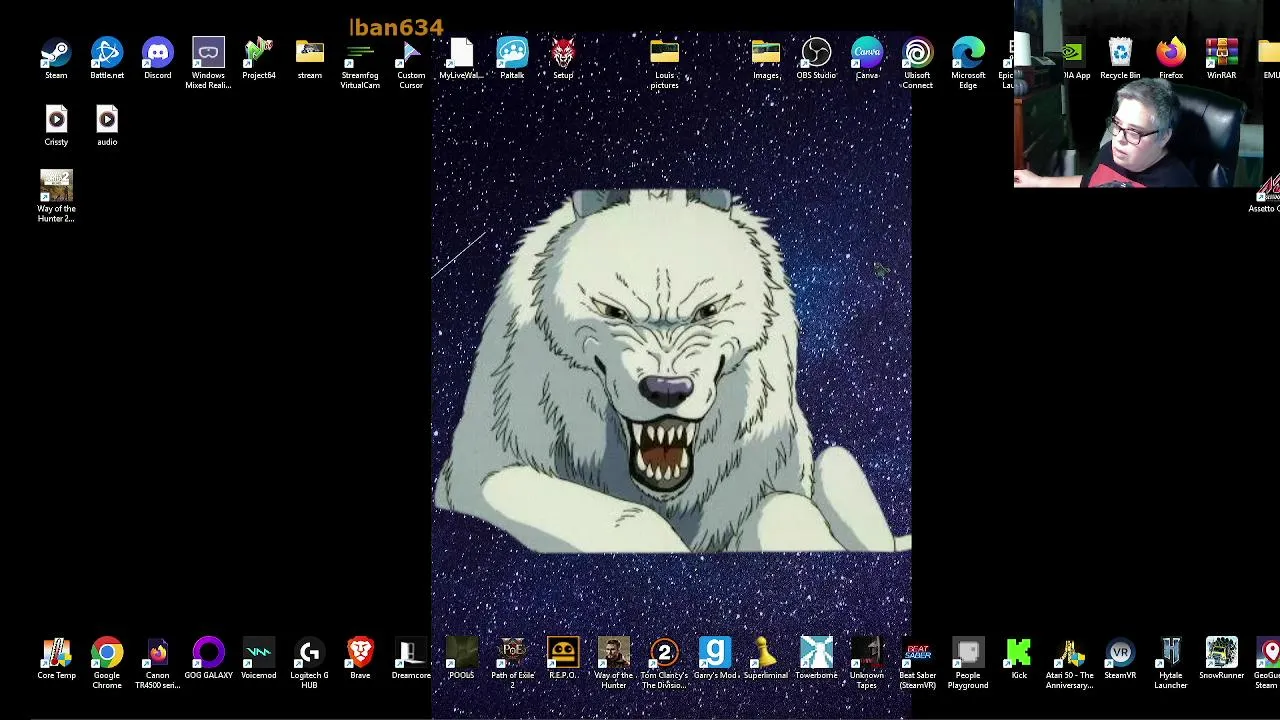This screenshot has height=720, width=1280.
Task: Select the Streamfog VirtualCam shortcut
Action: [360, 54]
